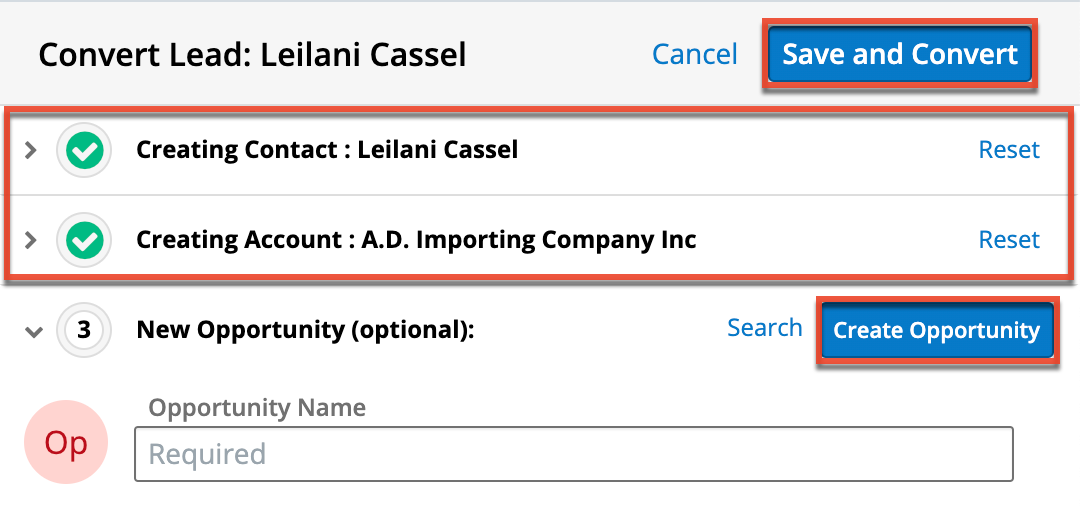Expand the Creating Account panel chevron
The width and height of the screenshot is (1080, 506).
tap(31, 240)
